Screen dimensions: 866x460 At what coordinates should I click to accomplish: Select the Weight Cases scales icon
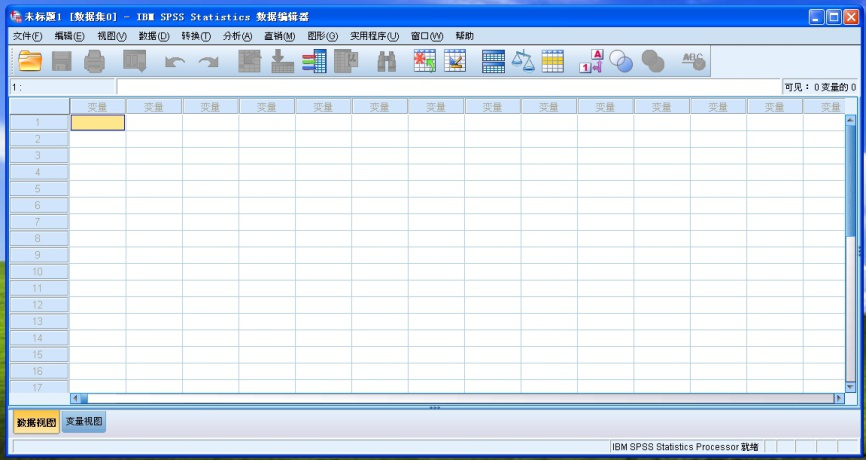pyautogui.click(x=523, y=62)
